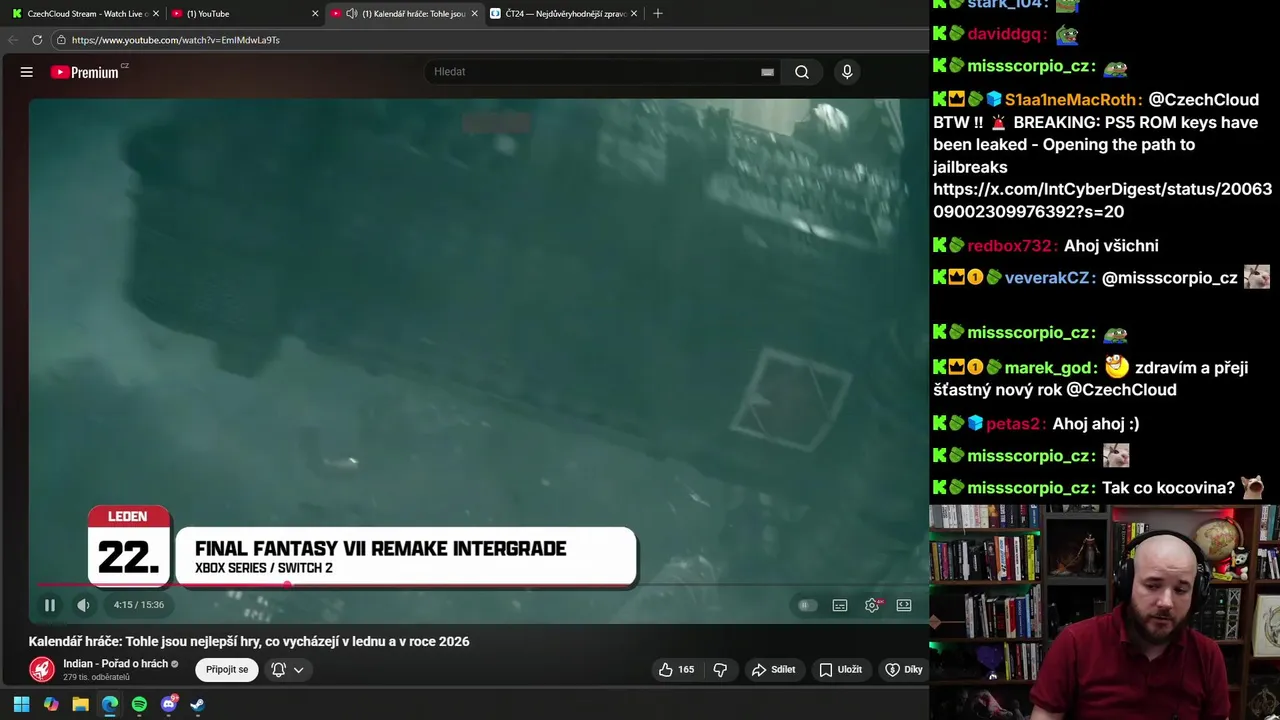Click the 4:15 / 15:36 time display
Image resolution: width=1280 pixels, height=720 pixels.
tap(138, 605)
